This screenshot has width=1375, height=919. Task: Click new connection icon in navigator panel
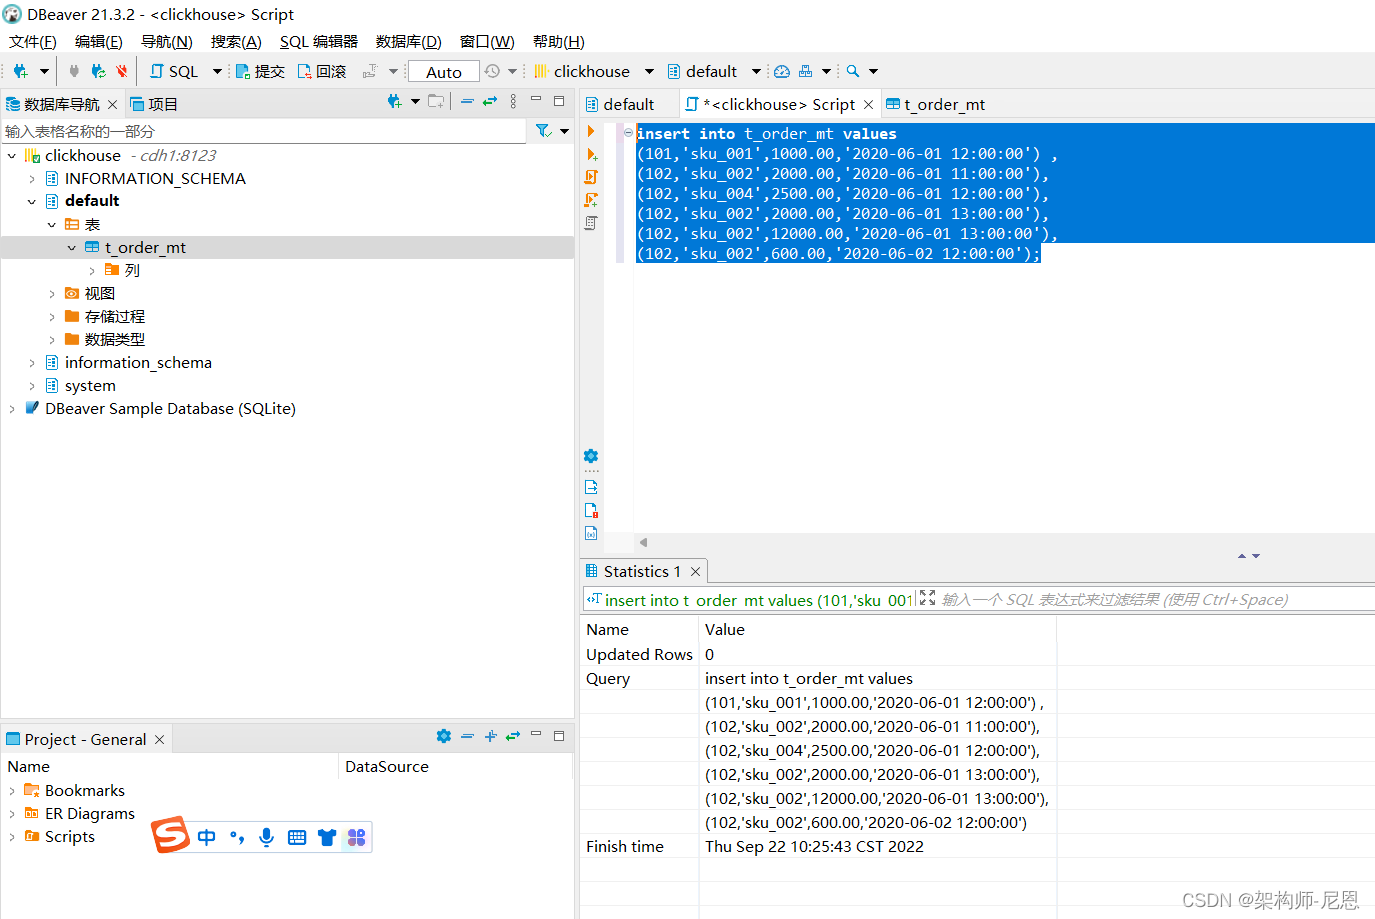tap(395, 101)
